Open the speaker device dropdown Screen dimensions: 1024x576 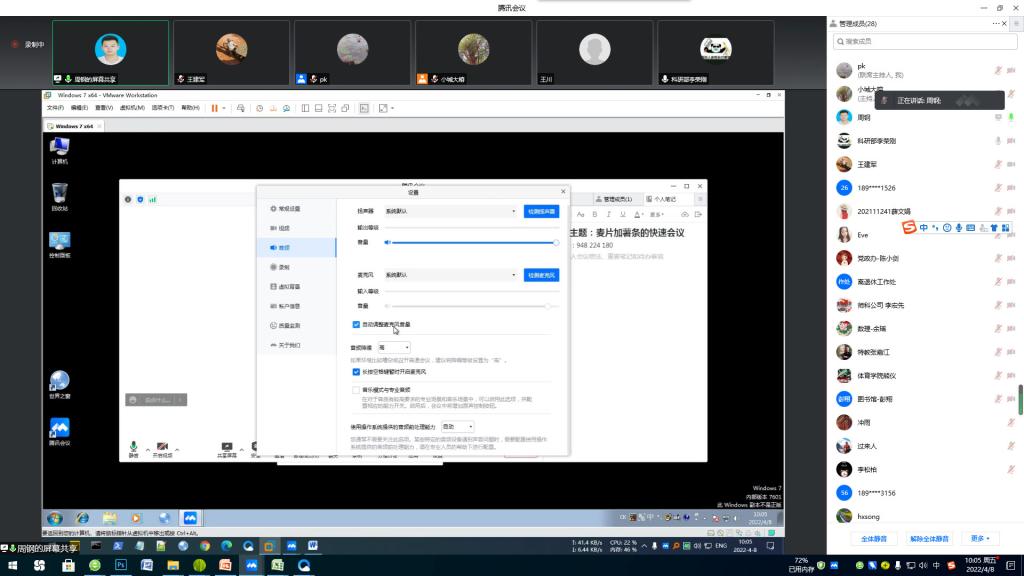click(449, 212)
